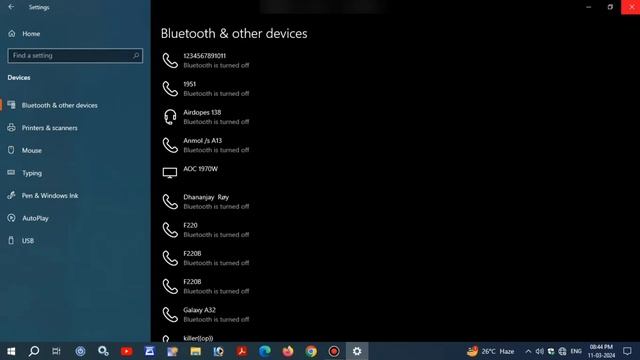Viewport: 640px width, 360px height.
Task: Click the Settings gear on the taskbar
Action: click(357, 351)
